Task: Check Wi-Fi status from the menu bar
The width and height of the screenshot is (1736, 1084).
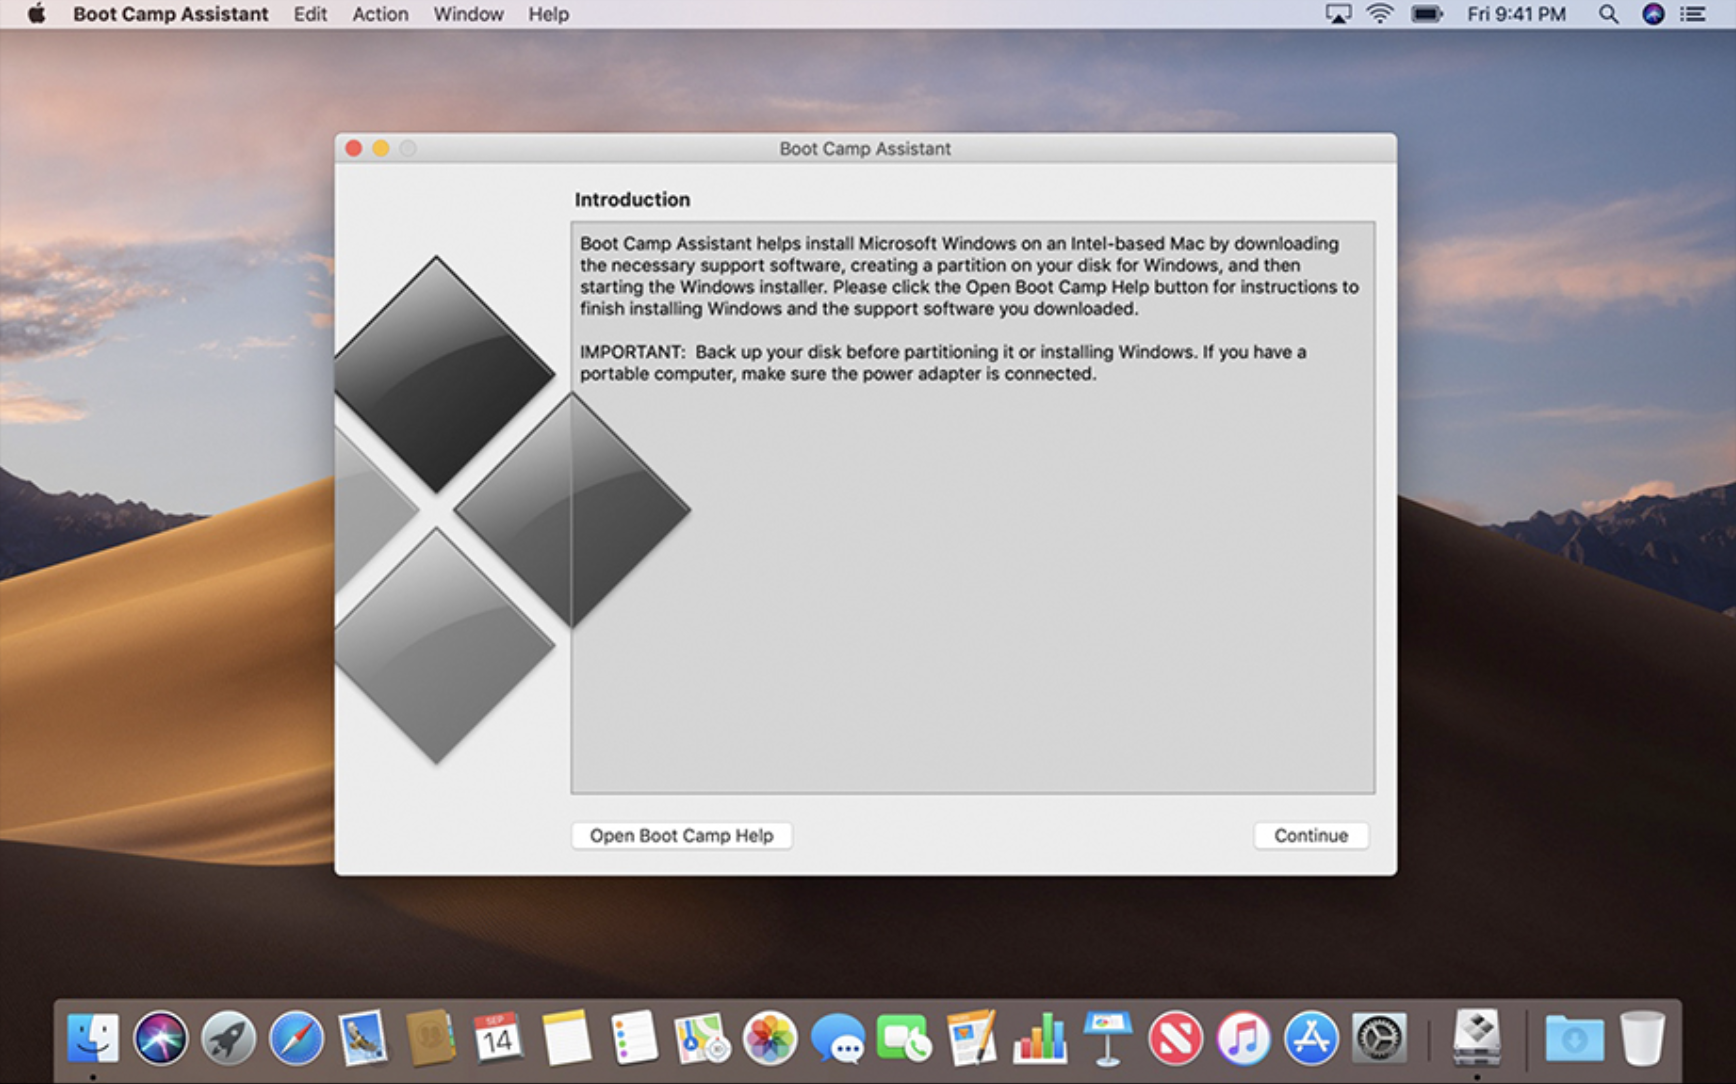Action: [1380, 14]
